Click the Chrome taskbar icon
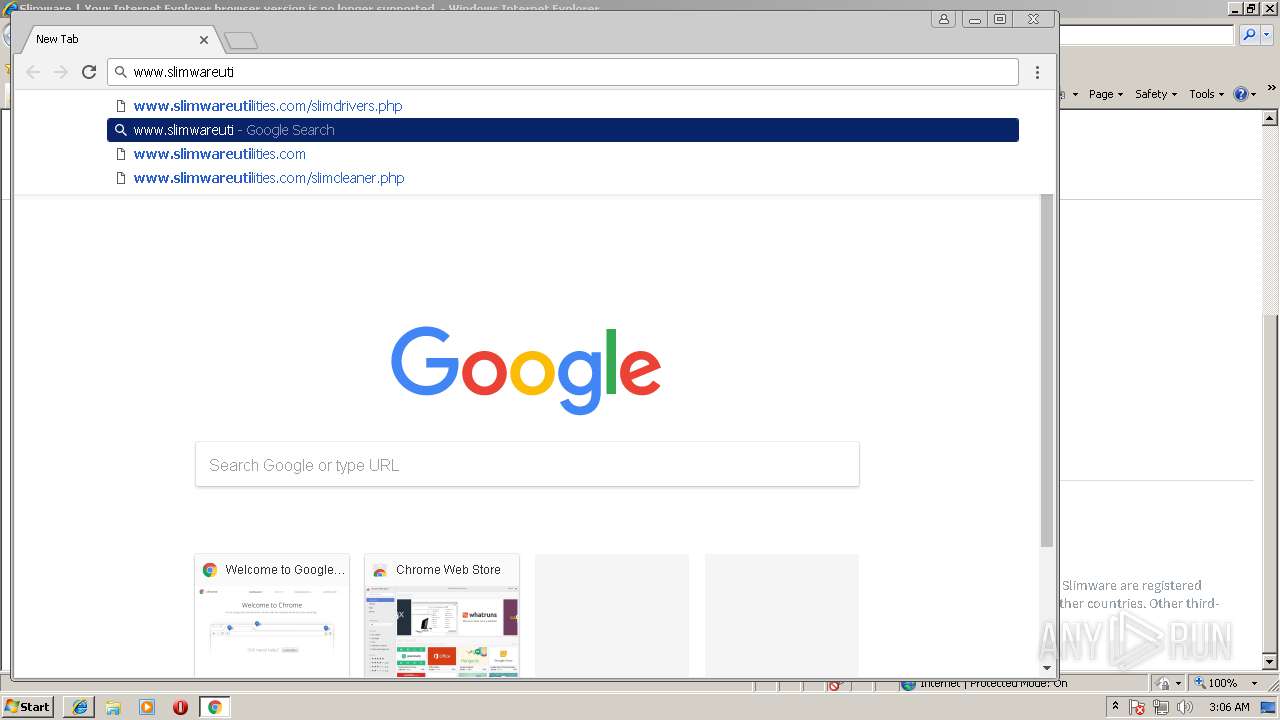The image size is (1280, 720). coord(215,707)
